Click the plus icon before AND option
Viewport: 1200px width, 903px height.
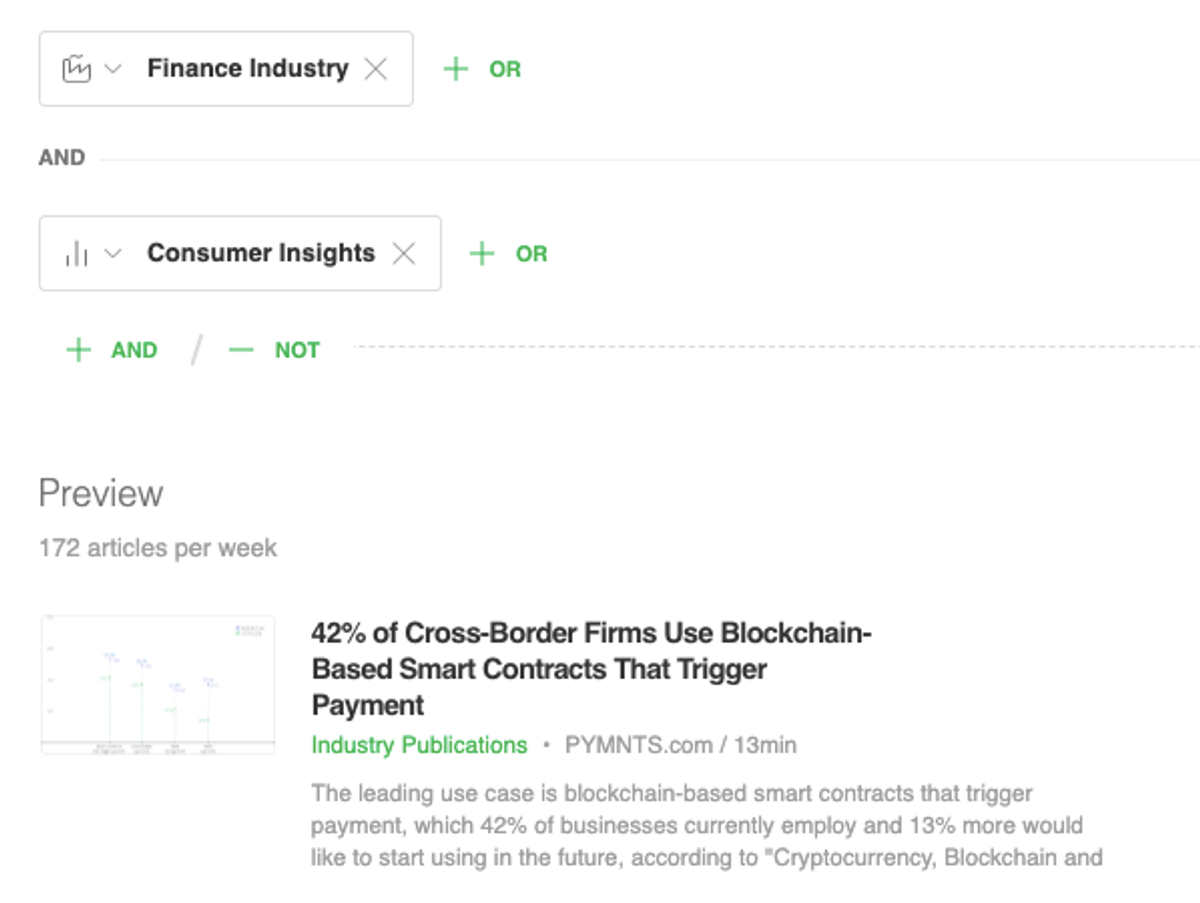coord(78,350)
